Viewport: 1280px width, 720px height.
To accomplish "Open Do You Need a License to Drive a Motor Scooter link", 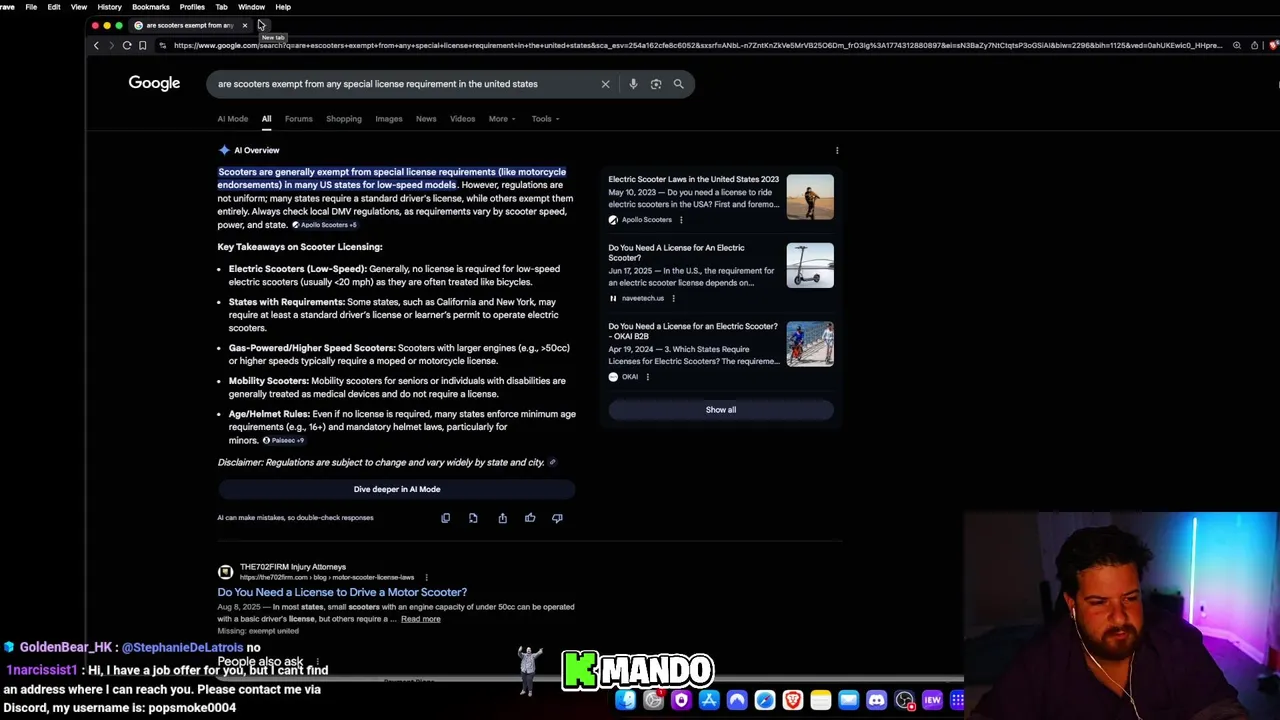I will click(342, 592).
